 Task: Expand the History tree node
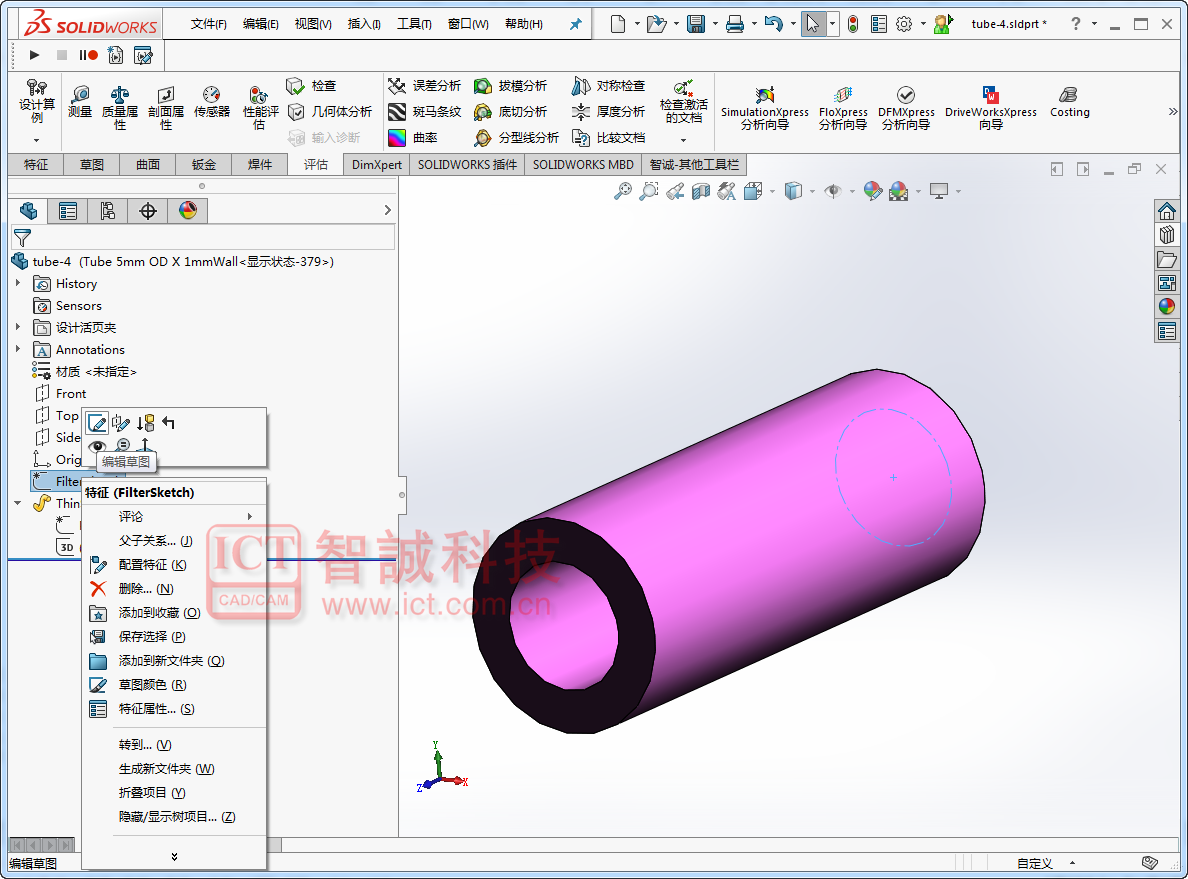(x=17, y=283)
